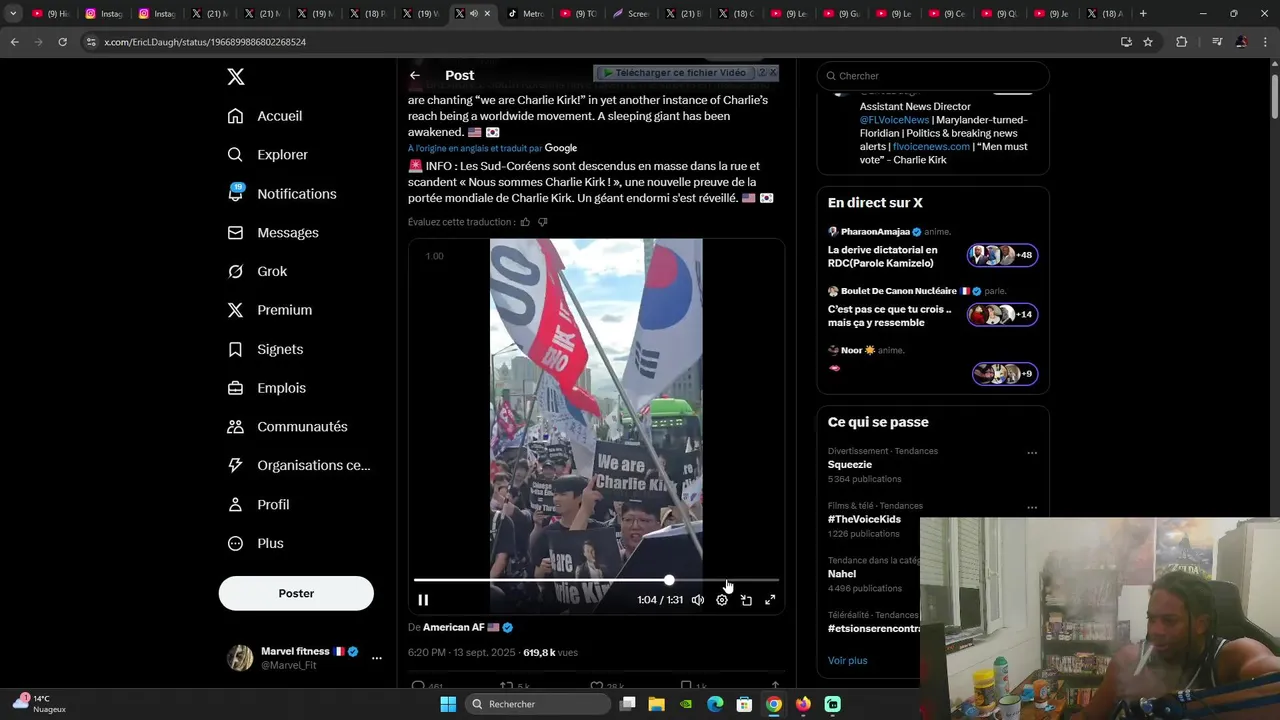The height and width of the screenshot is (720, 1280).
Task: Open the weather widget showing 14°C
Action: (x=40, y=703)
